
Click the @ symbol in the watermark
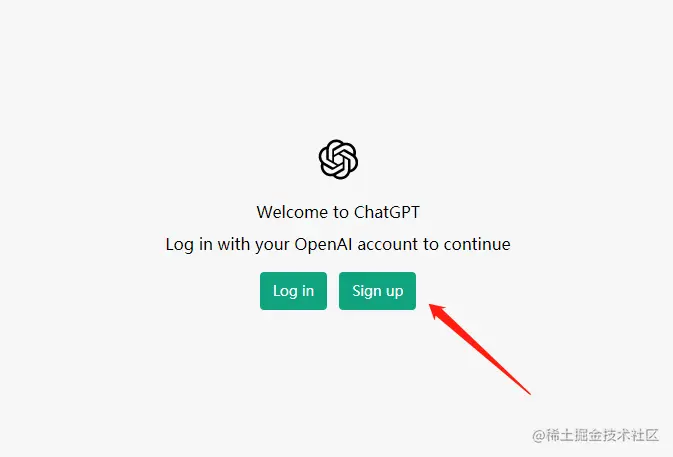pyautogui.click(x=539, y=436)
